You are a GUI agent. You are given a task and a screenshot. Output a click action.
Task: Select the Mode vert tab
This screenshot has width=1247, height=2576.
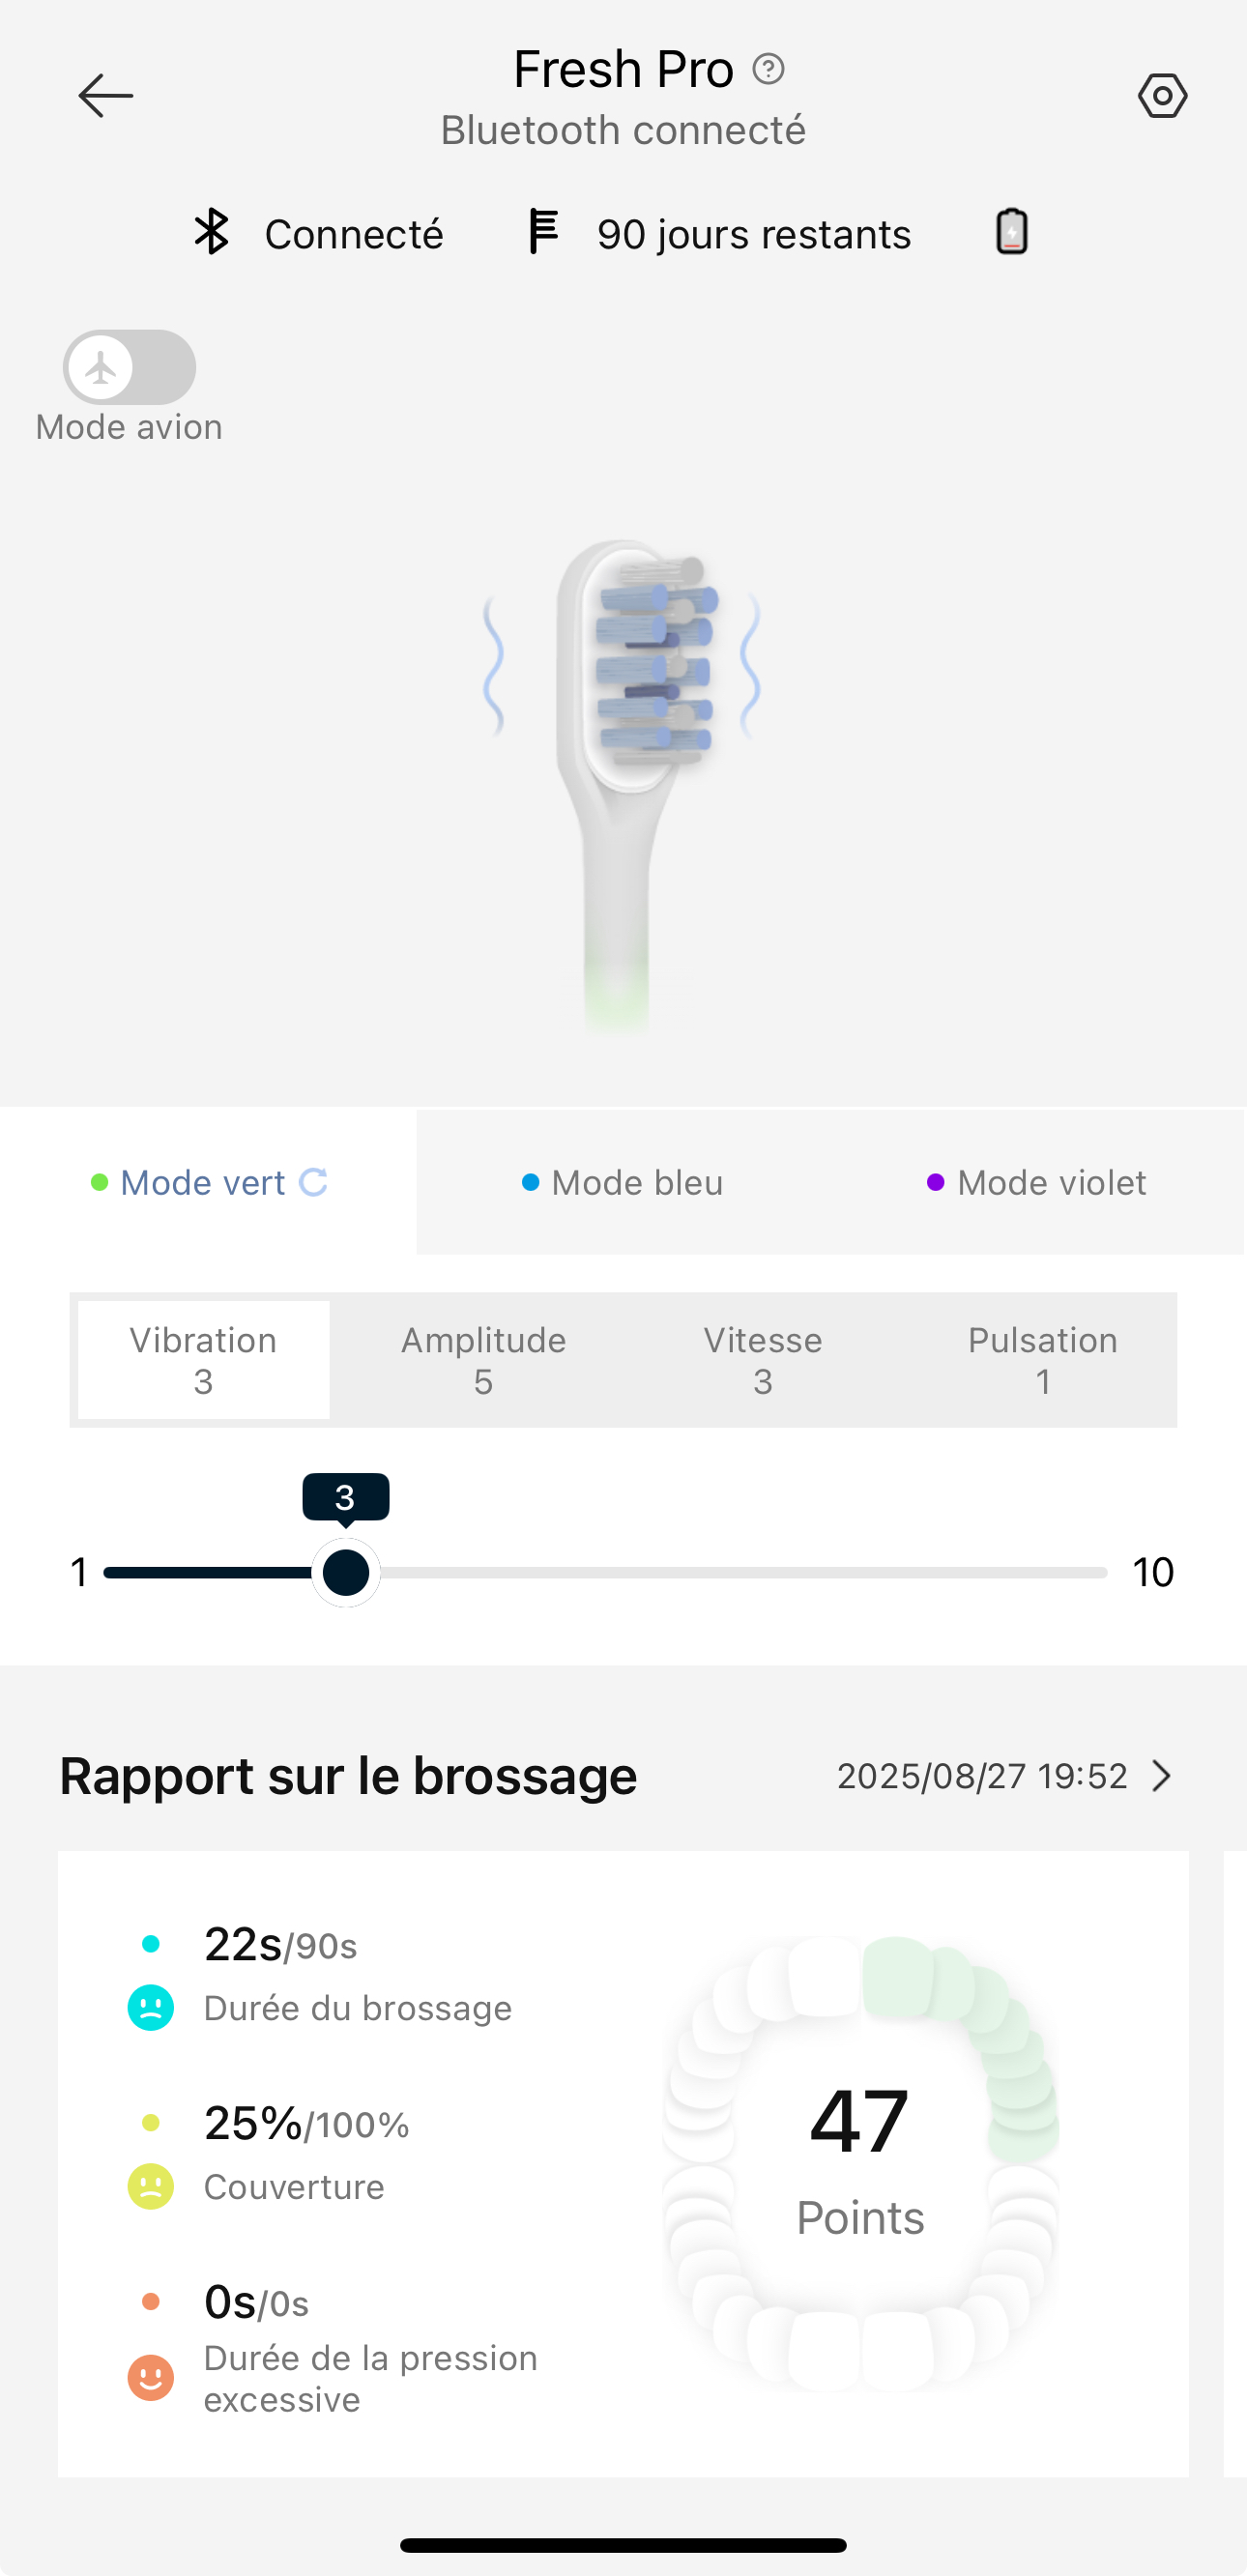[203, 1182]
